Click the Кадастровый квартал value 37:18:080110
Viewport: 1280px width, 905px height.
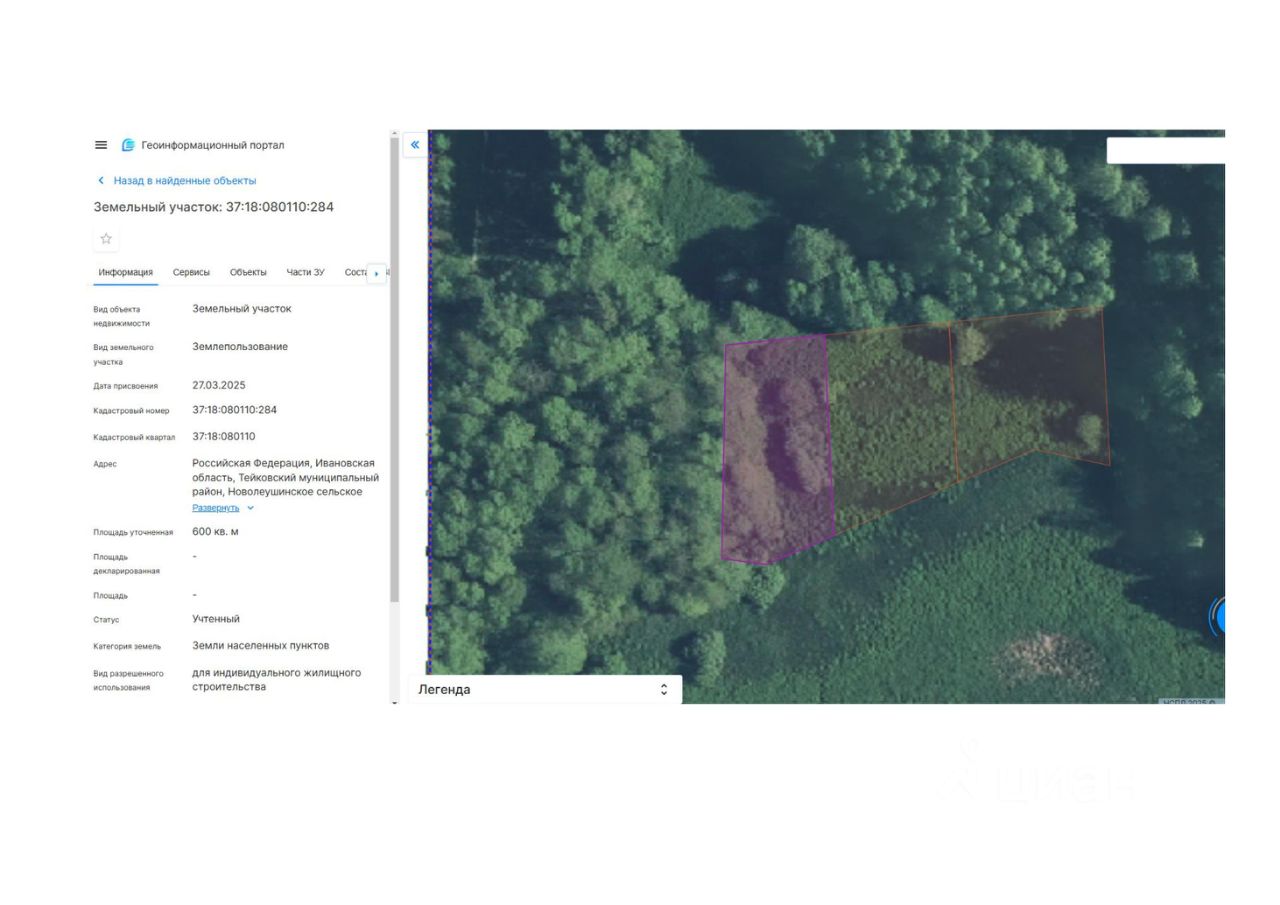pyautogui.click(x=224, y=436)
